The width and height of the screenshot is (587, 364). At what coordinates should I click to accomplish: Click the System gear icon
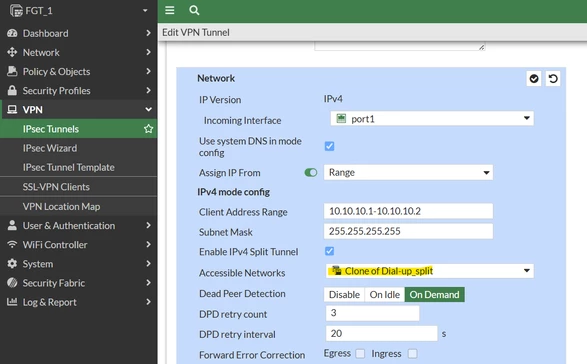pos(12,264)
